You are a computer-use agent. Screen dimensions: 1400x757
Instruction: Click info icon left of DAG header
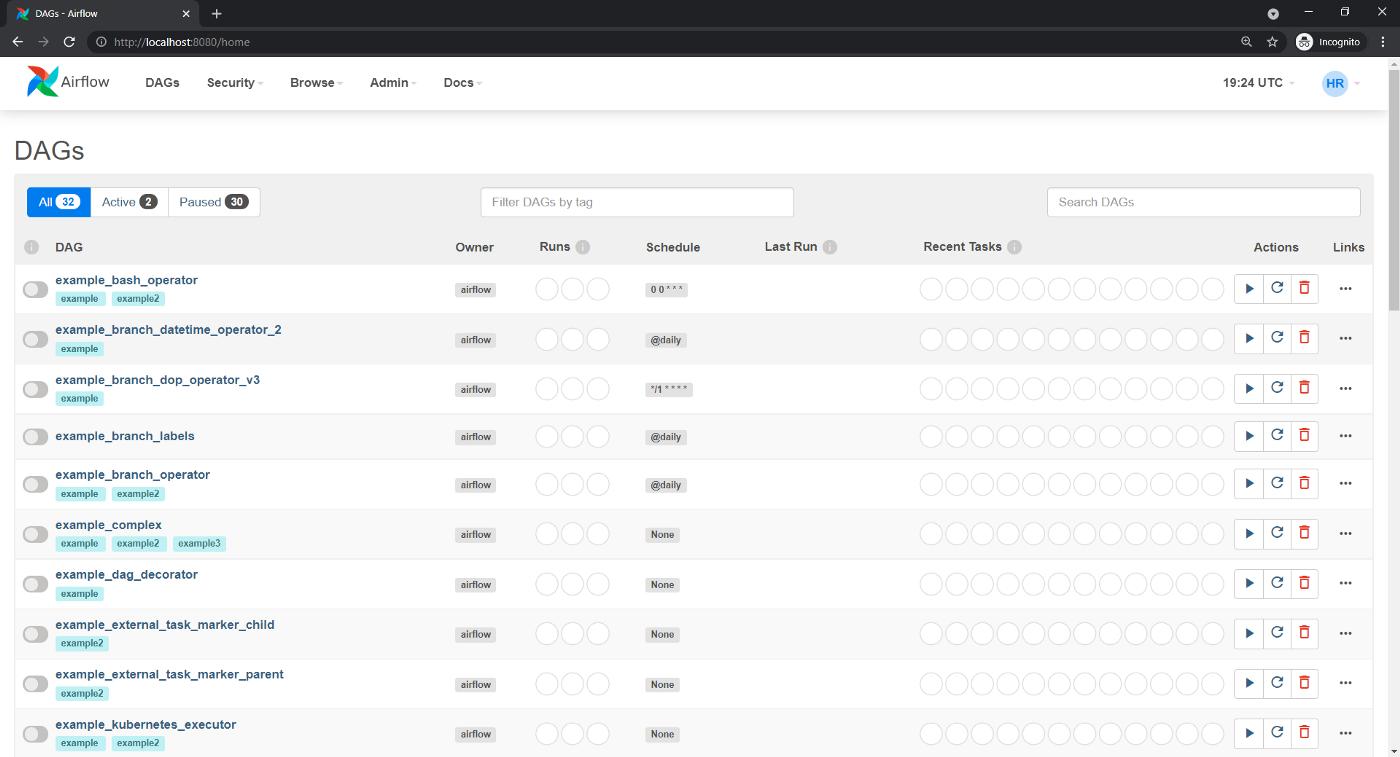pos(31,247)
